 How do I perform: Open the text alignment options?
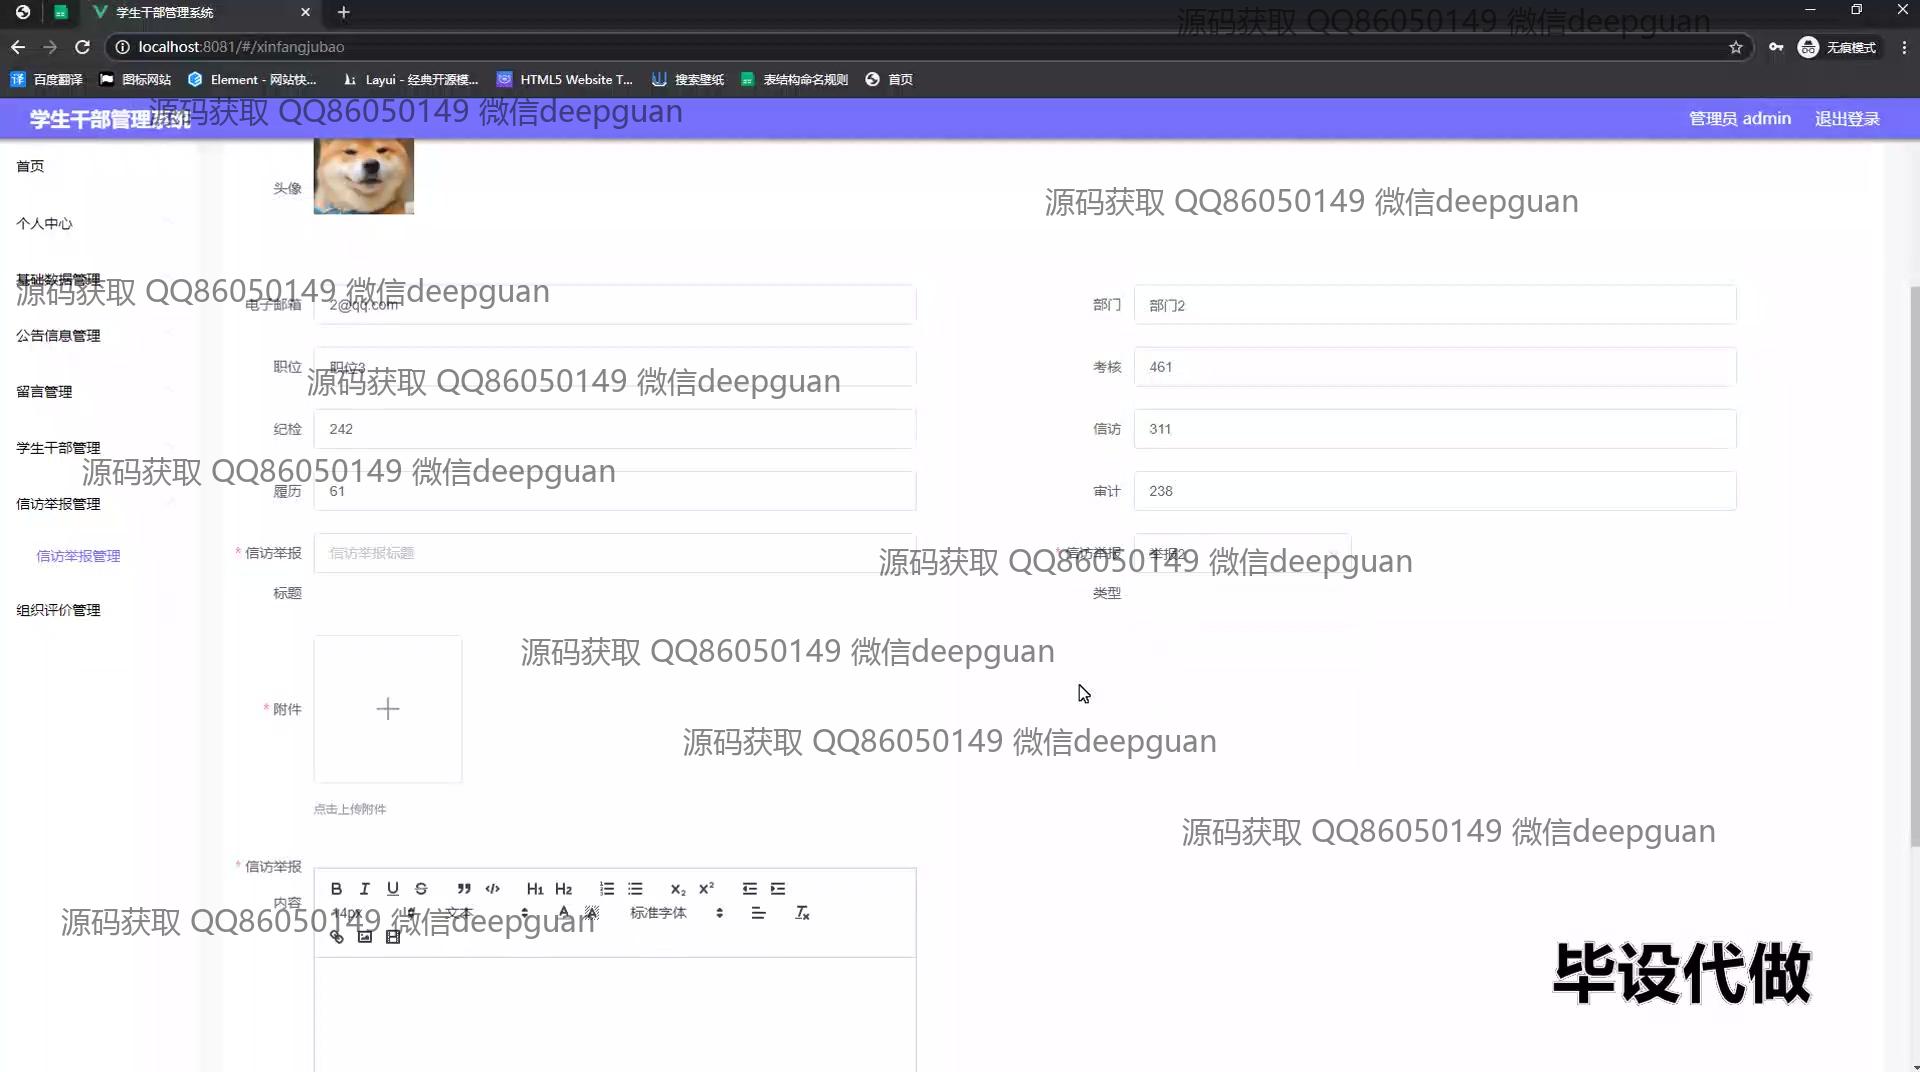click(758, 913)
